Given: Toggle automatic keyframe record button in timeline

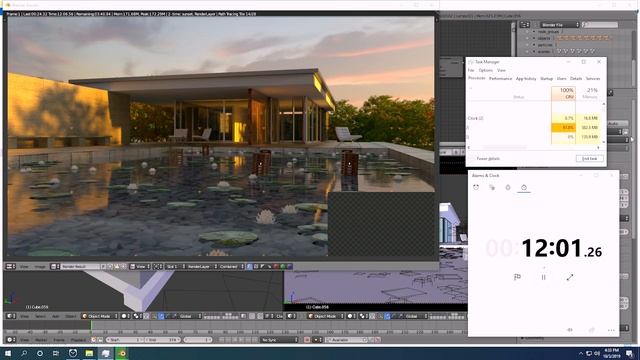Looking at the screenshot, I should tap(307, 340).
